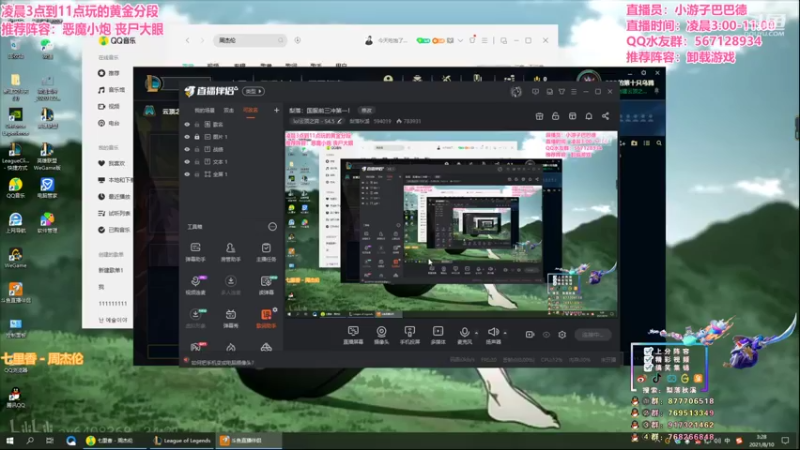Switch to the second scene tab
Screen dimensions: 800x450
[x=229, y=110]
